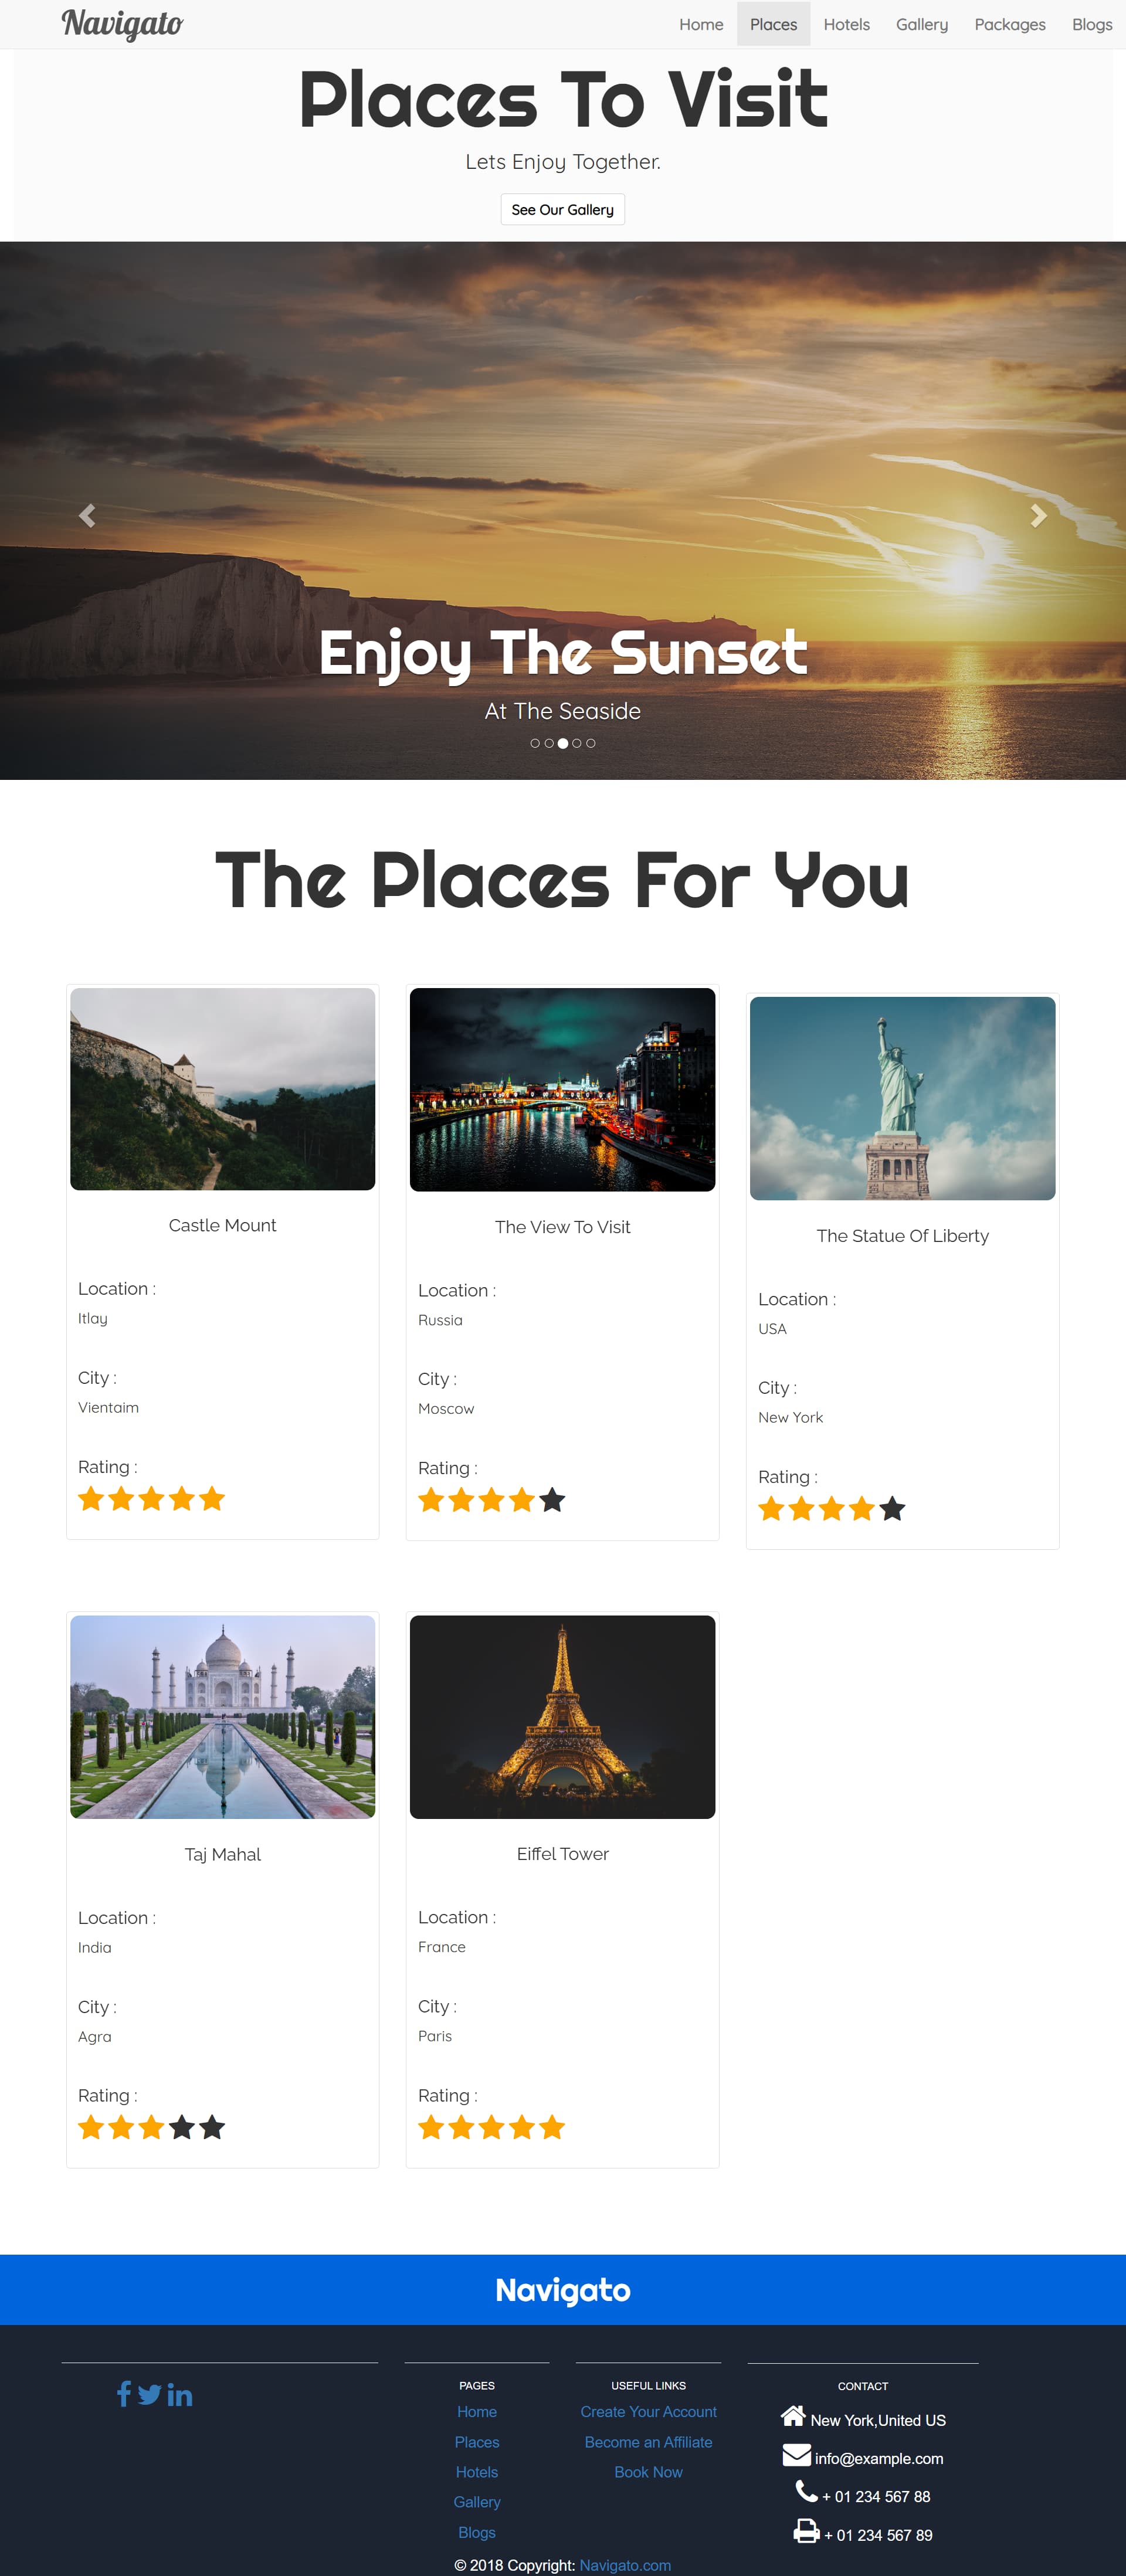1126x2576 pixels.
Task: Open the Eiffel Tower thumbnail image
Action: (562, 1716)
